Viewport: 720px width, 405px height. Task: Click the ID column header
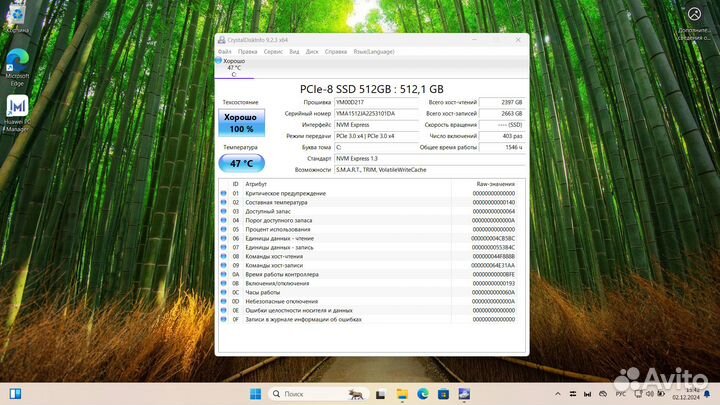pos(235,184)
